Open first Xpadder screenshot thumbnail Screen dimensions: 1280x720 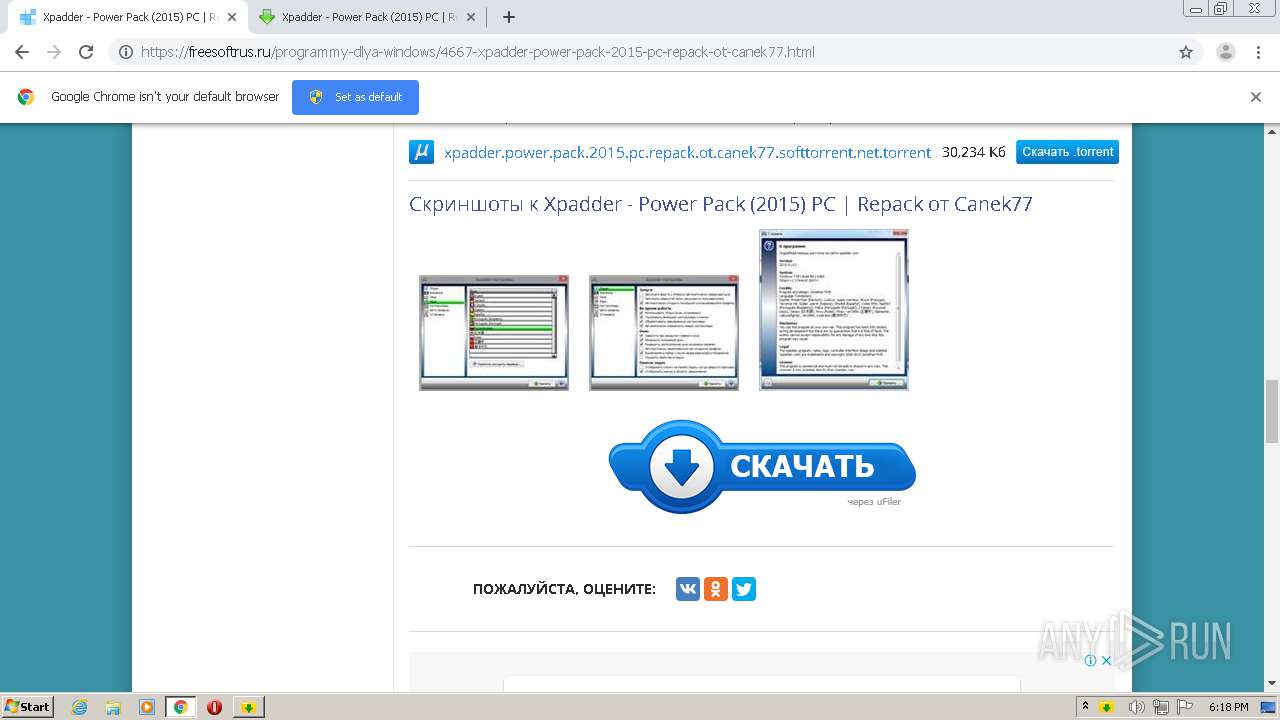494,333
